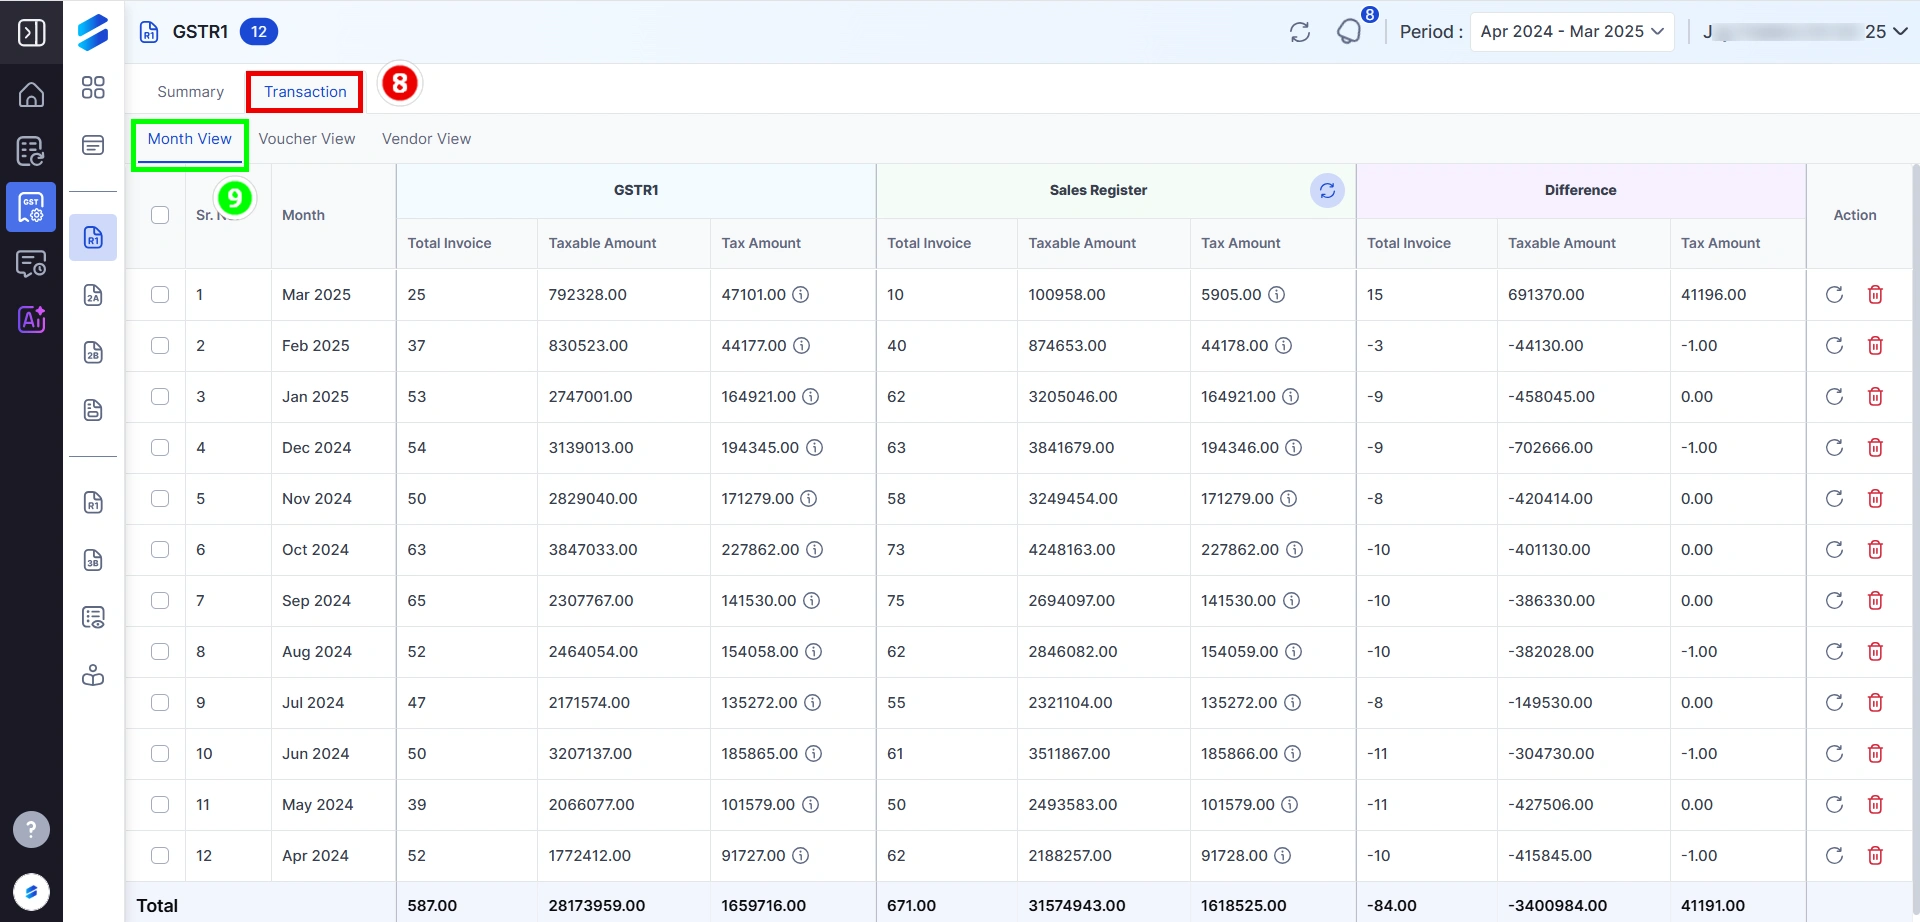Check the Jan 2025 row checkbox
Viewport: 1920px width, 922px height.
[160, 396]
